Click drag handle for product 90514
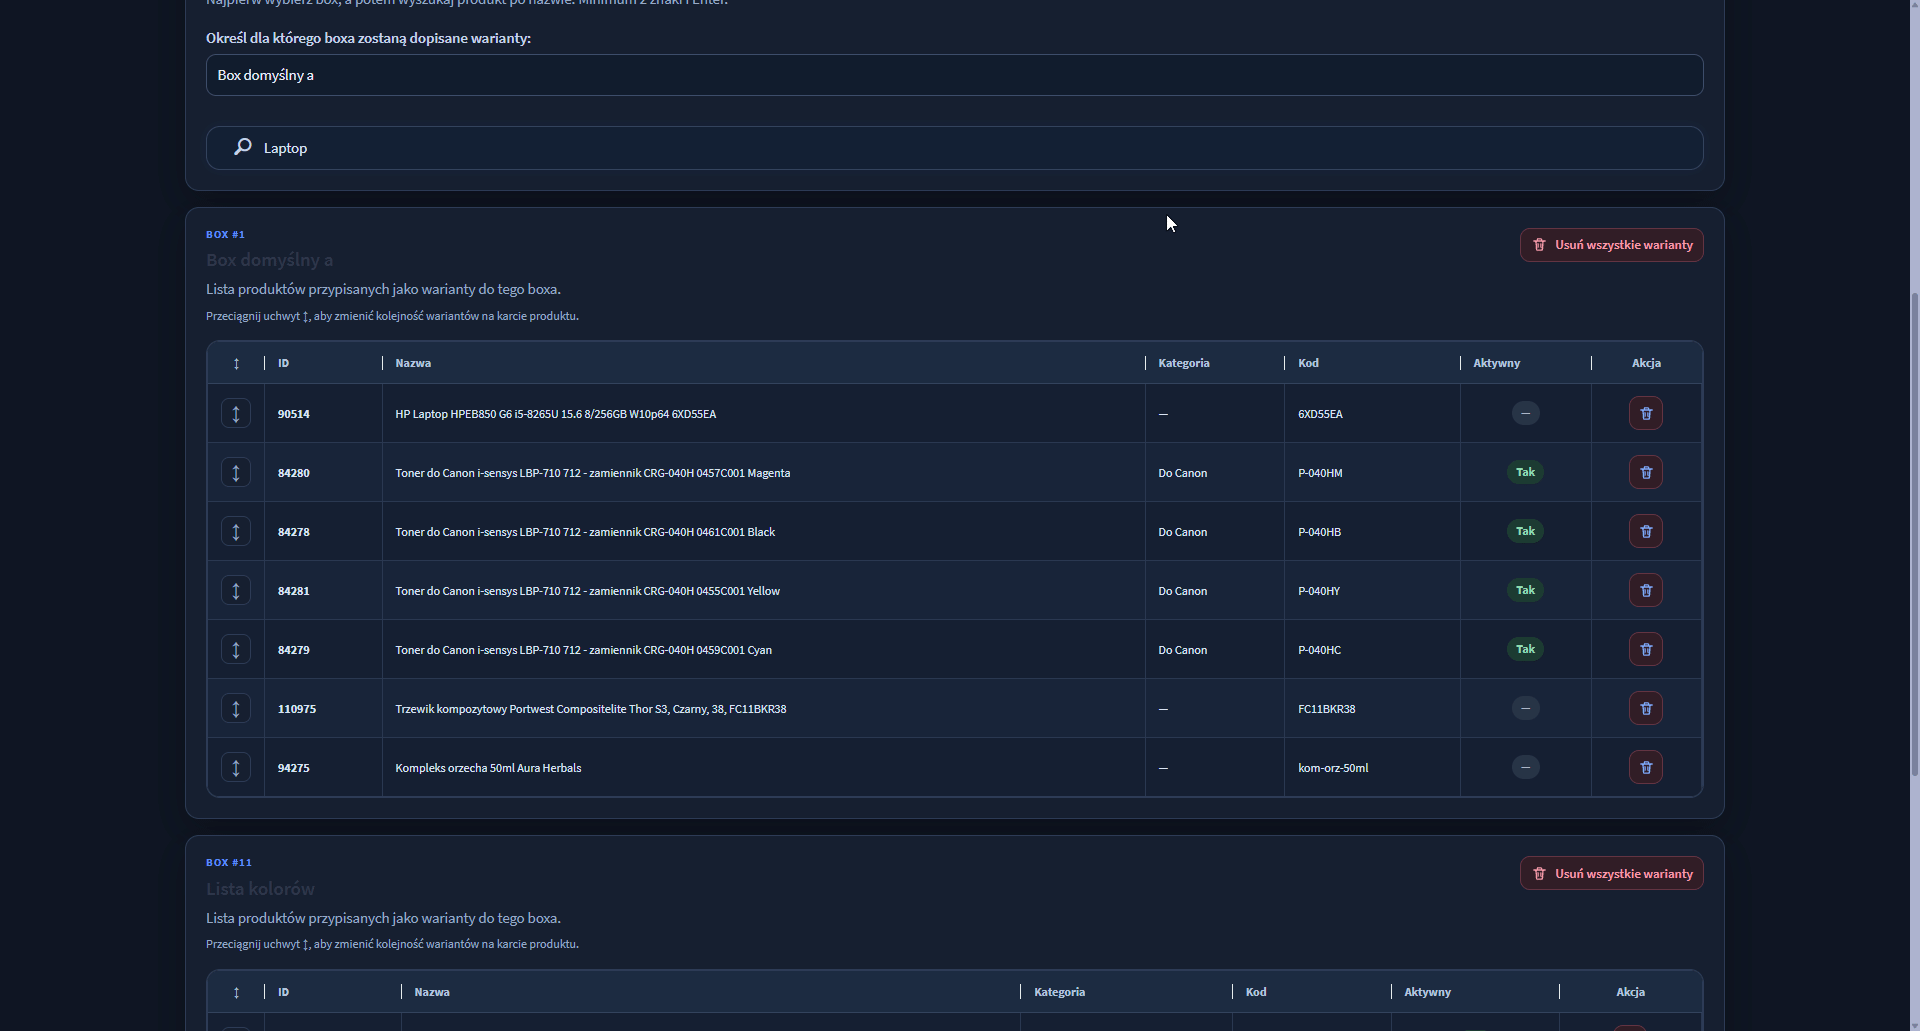This screenshot has width=1920, height=1031. pos(236,413)
